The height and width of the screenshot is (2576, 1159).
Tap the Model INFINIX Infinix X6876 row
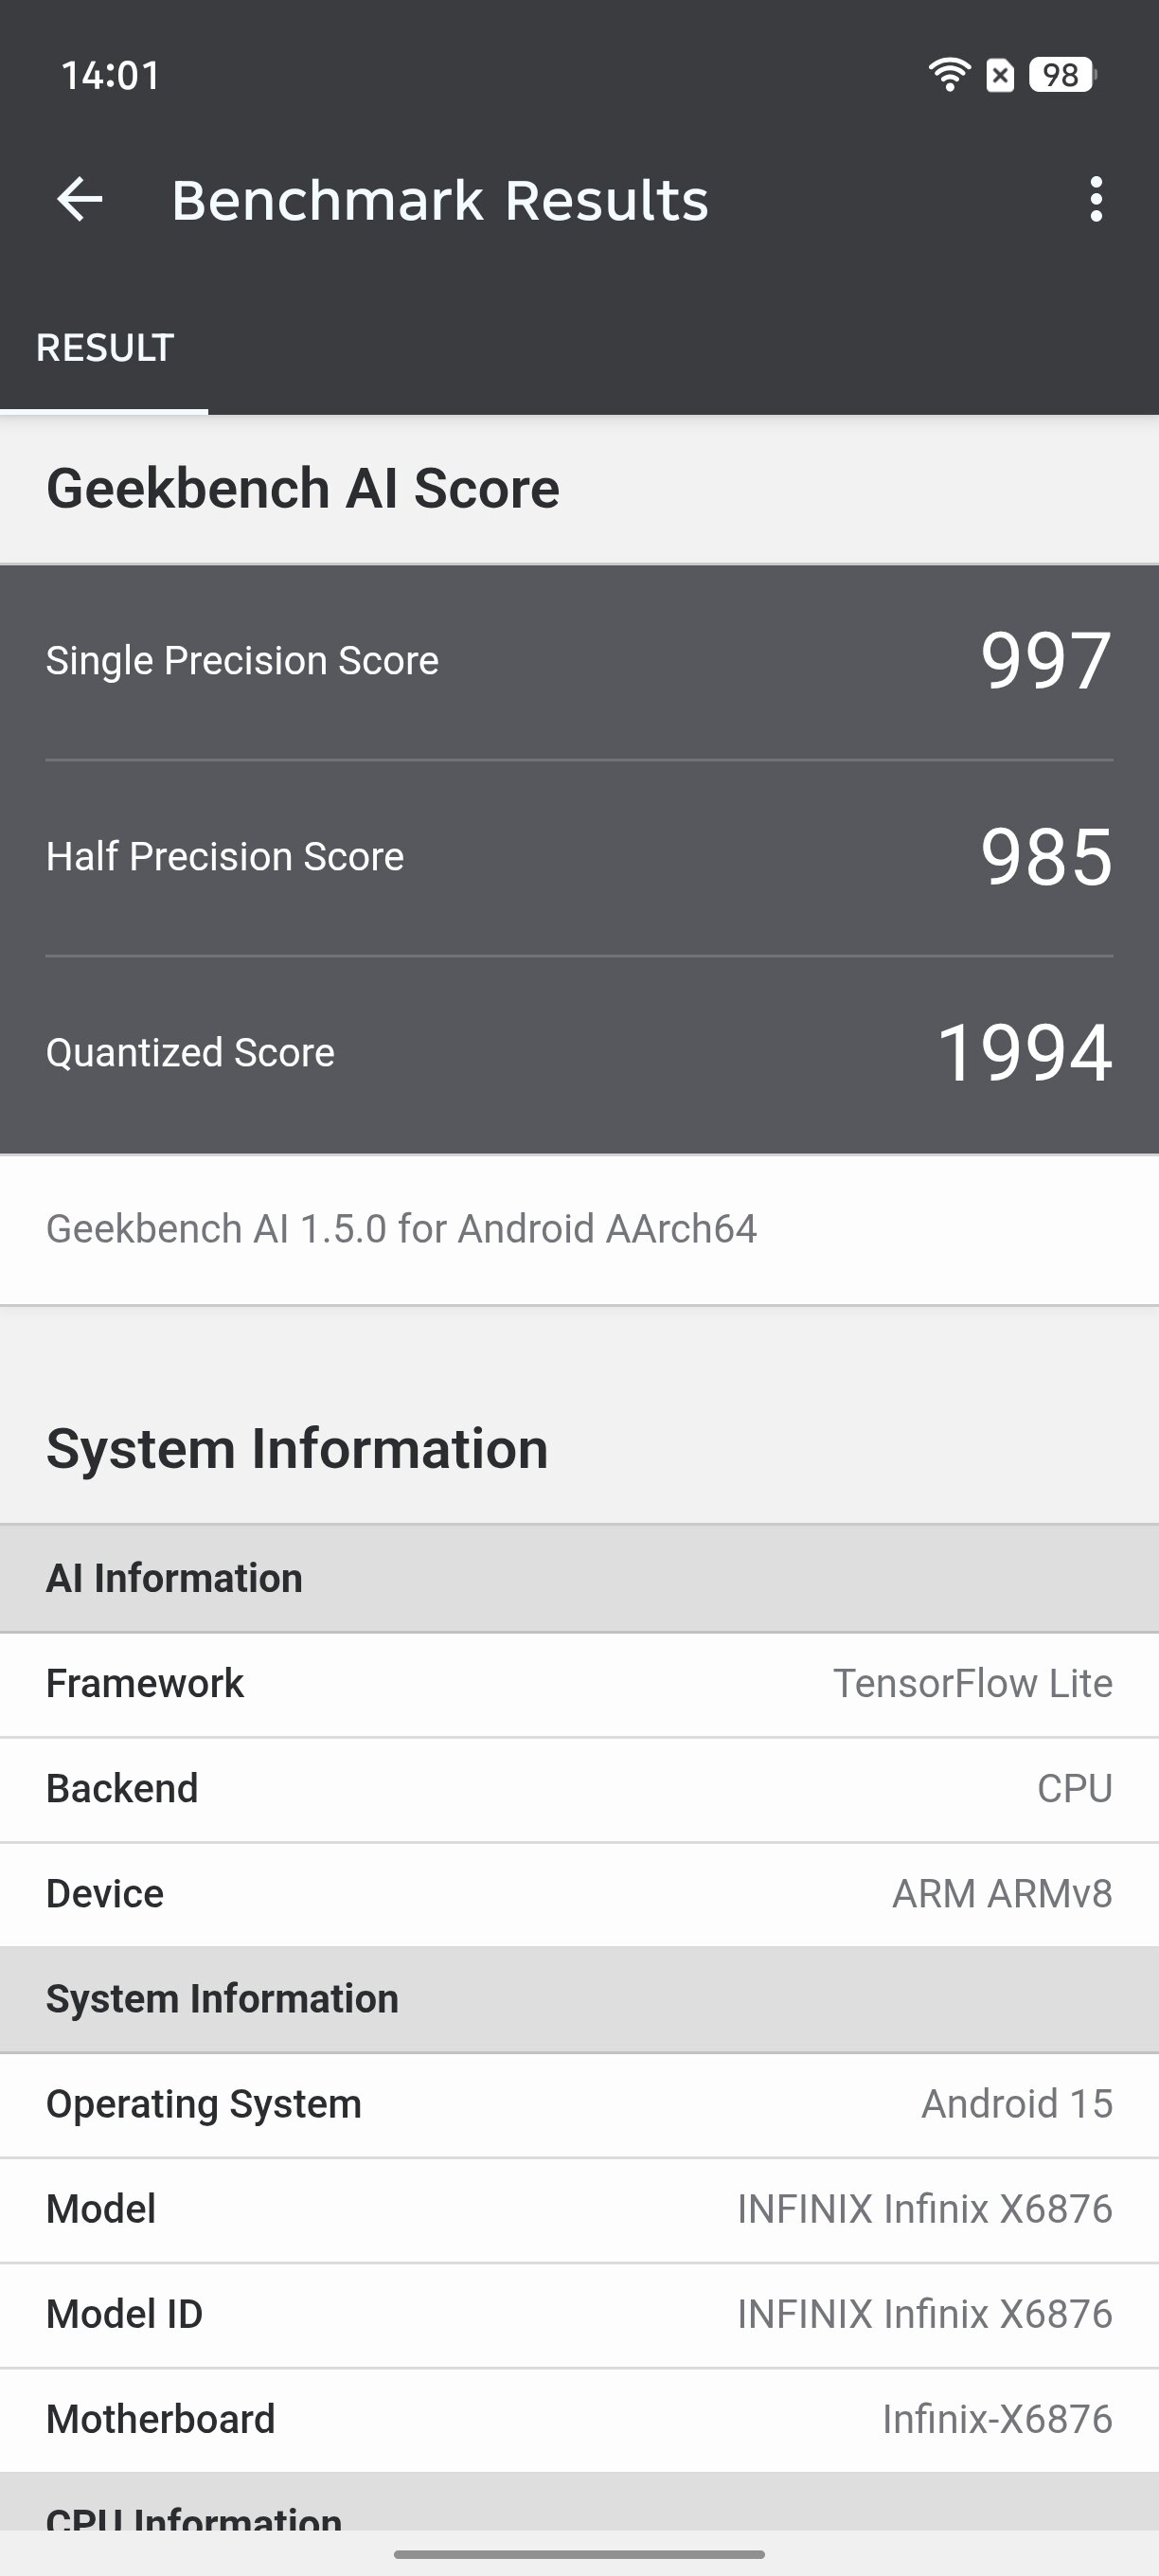(x=579, y=2209)
